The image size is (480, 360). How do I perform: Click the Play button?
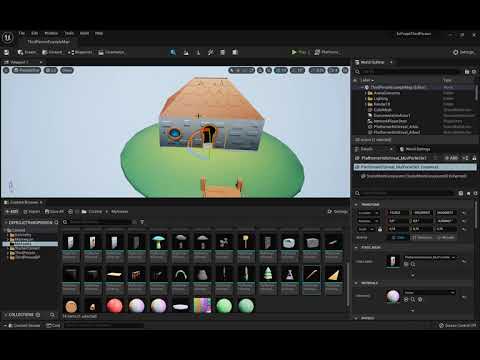point(299,52)
